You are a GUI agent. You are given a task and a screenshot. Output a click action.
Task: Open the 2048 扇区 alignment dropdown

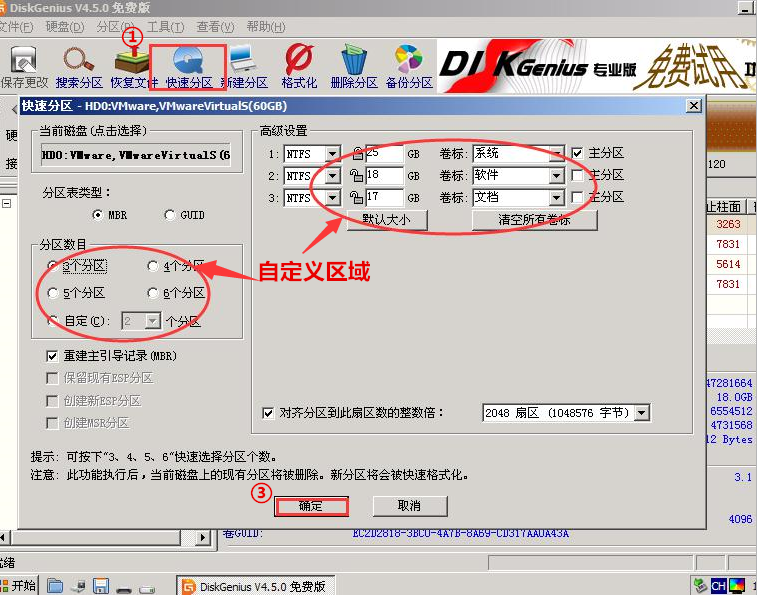(x=641, y=413)
